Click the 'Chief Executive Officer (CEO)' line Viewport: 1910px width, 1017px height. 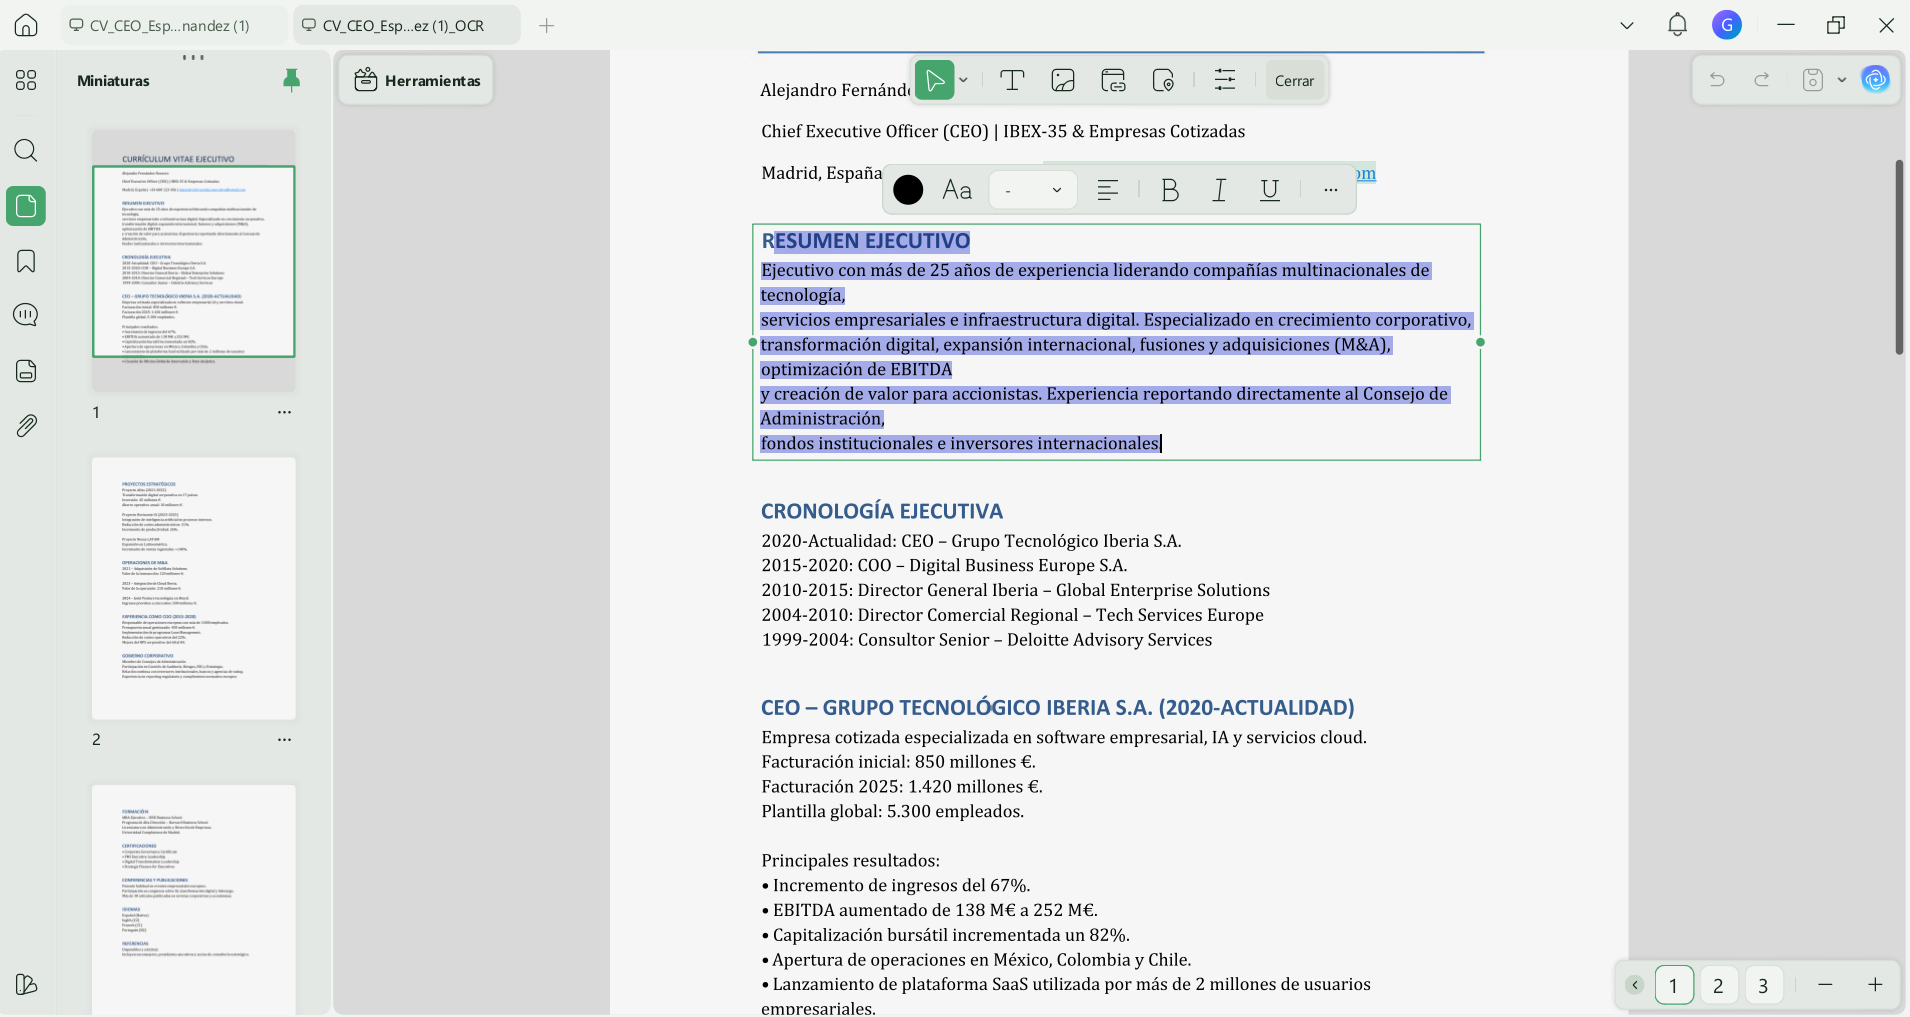coord(1003,131)
